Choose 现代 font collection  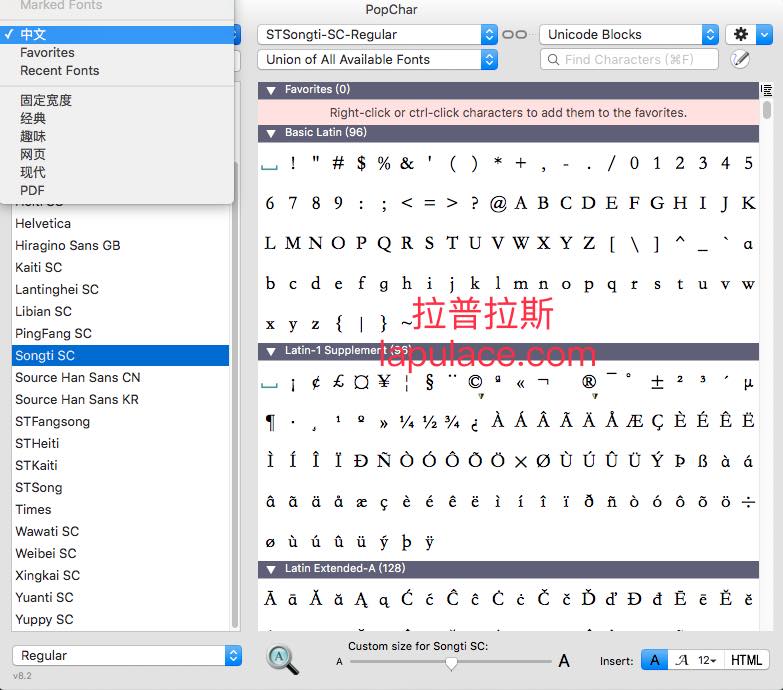117,172
